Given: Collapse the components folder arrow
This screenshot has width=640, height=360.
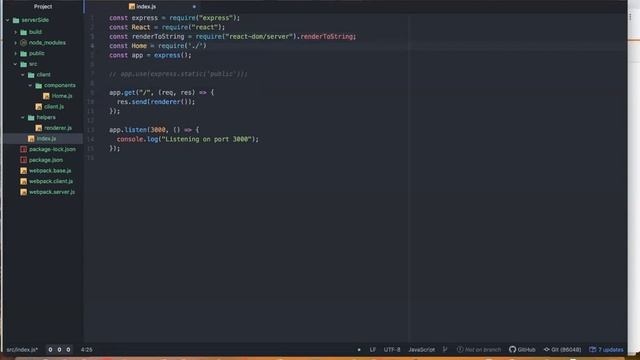Looking at the screenshot, I should pyautogui.click(x=30, y=85).
